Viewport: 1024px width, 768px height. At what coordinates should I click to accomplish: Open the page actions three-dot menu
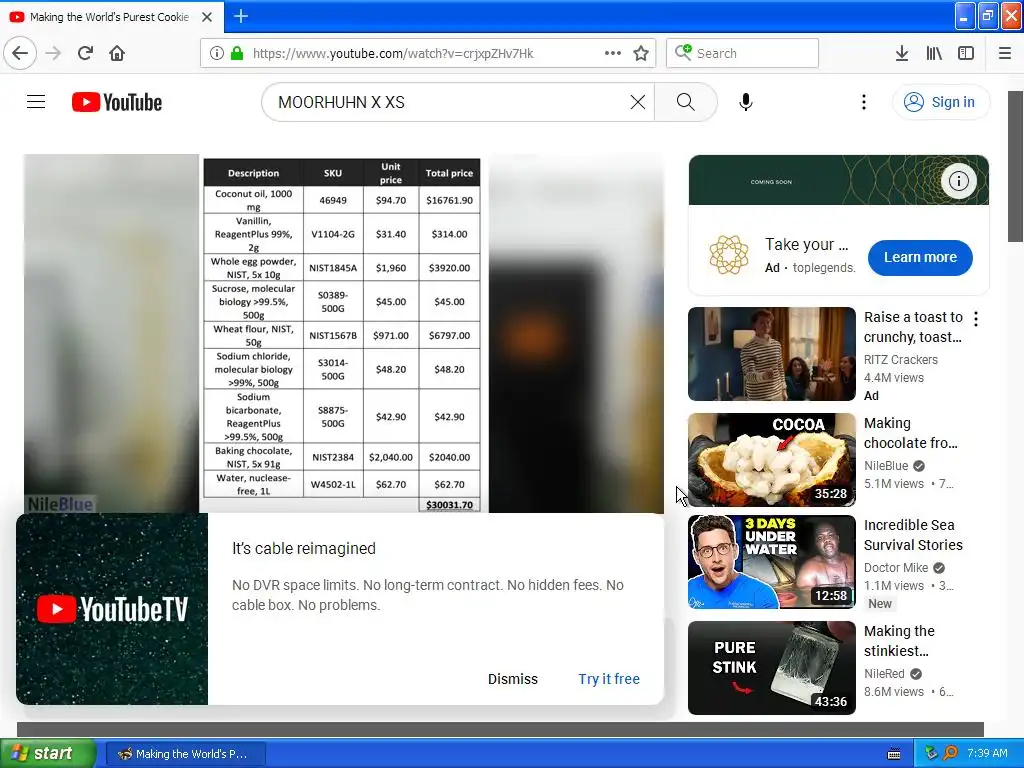pos(613,54)
